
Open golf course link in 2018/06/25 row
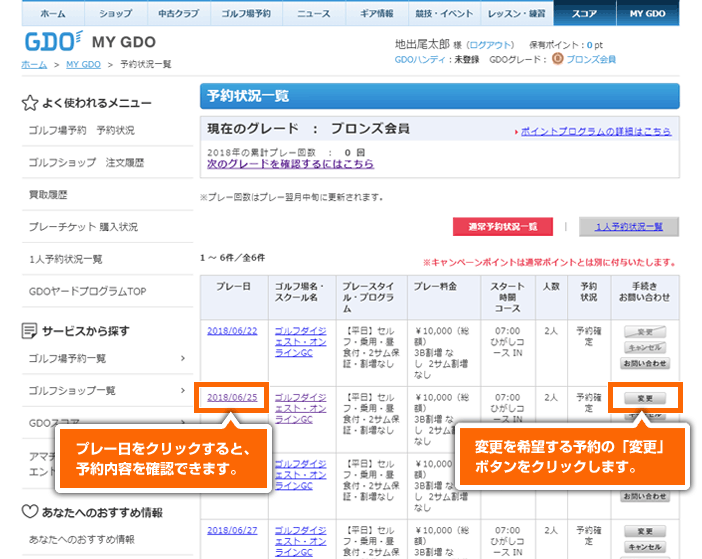(300, 408)
